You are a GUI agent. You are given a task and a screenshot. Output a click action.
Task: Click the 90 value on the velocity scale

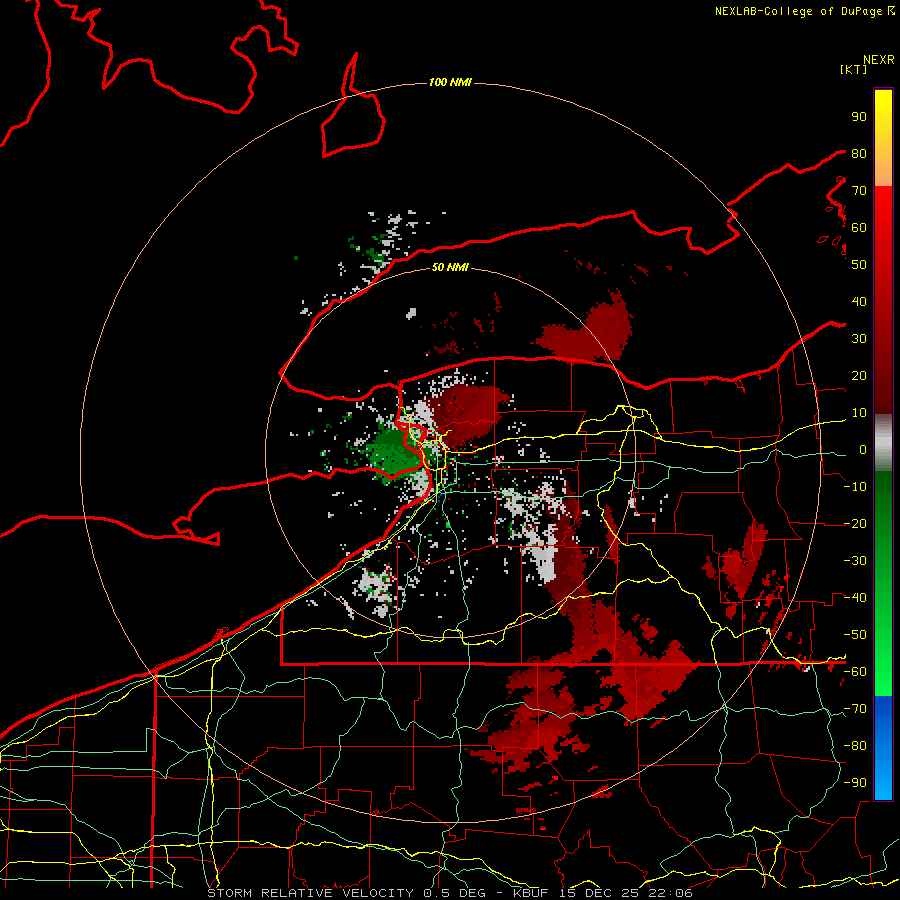(859, 116)
